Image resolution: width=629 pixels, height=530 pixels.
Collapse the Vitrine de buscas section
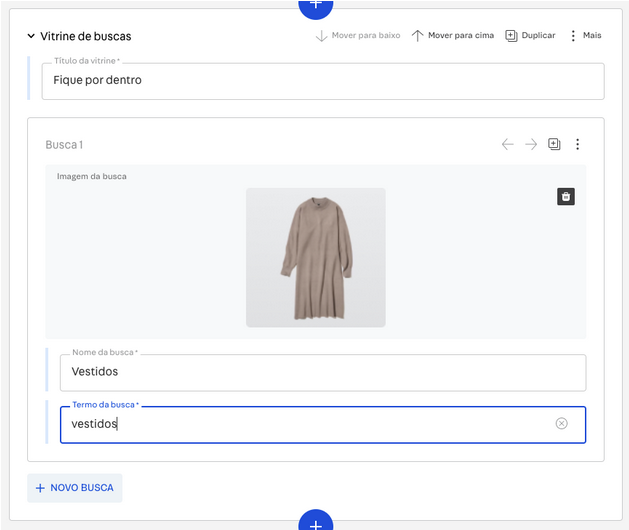tap(31, 36)
